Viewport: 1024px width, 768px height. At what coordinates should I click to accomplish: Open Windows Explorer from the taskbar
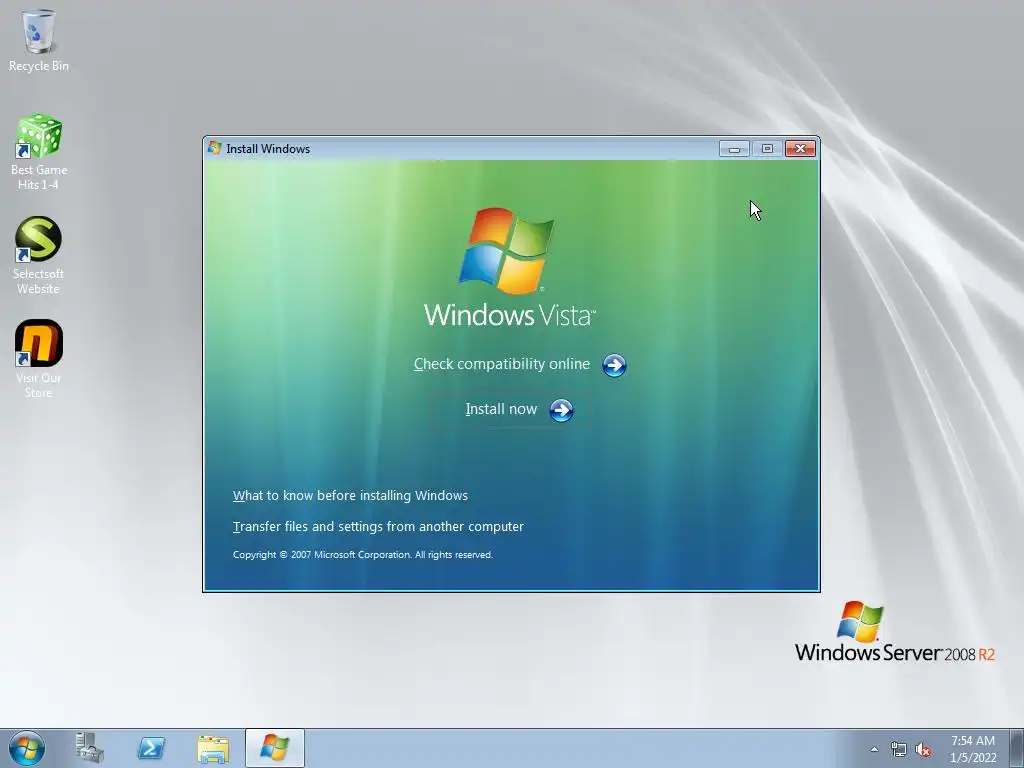213,748
